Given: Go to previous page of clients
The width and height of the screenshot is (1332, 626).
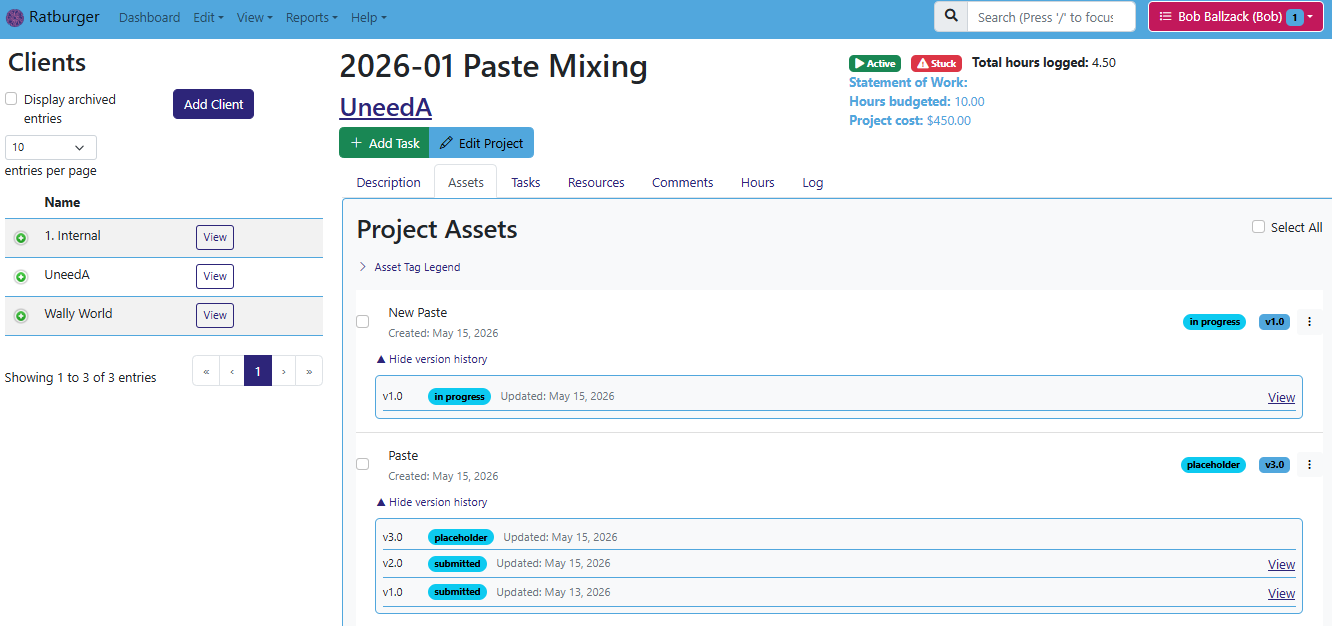Looking at the screenshot, I should (232, 371).
